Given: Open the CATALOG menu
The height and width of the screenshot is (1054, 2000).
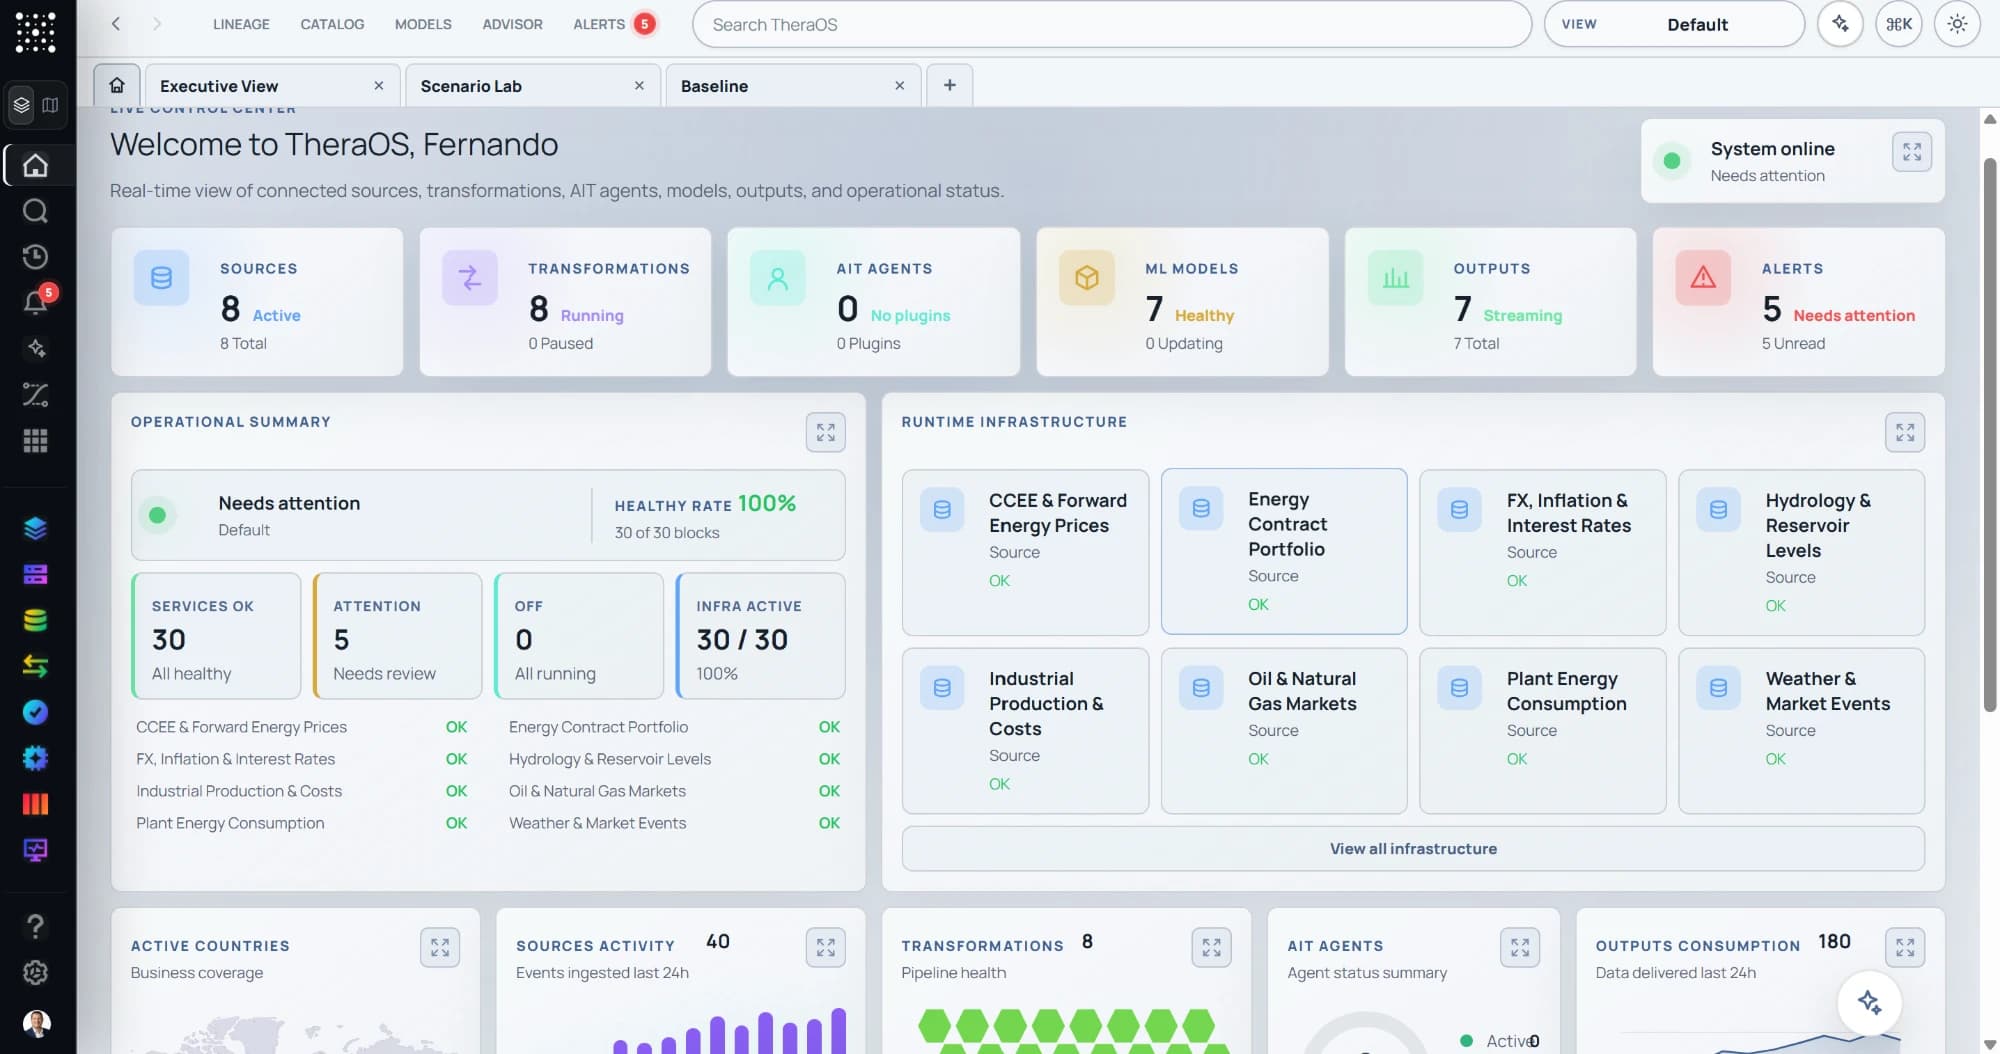Looking at the screenshot, I should coord(332,24).
